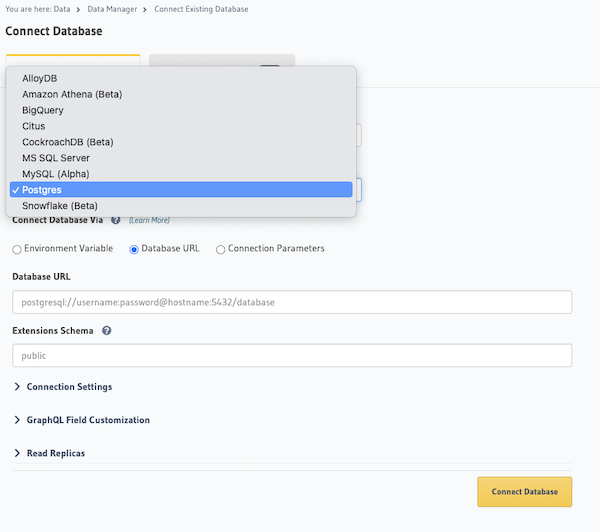Click the Connect Database button

click(525, 491)
